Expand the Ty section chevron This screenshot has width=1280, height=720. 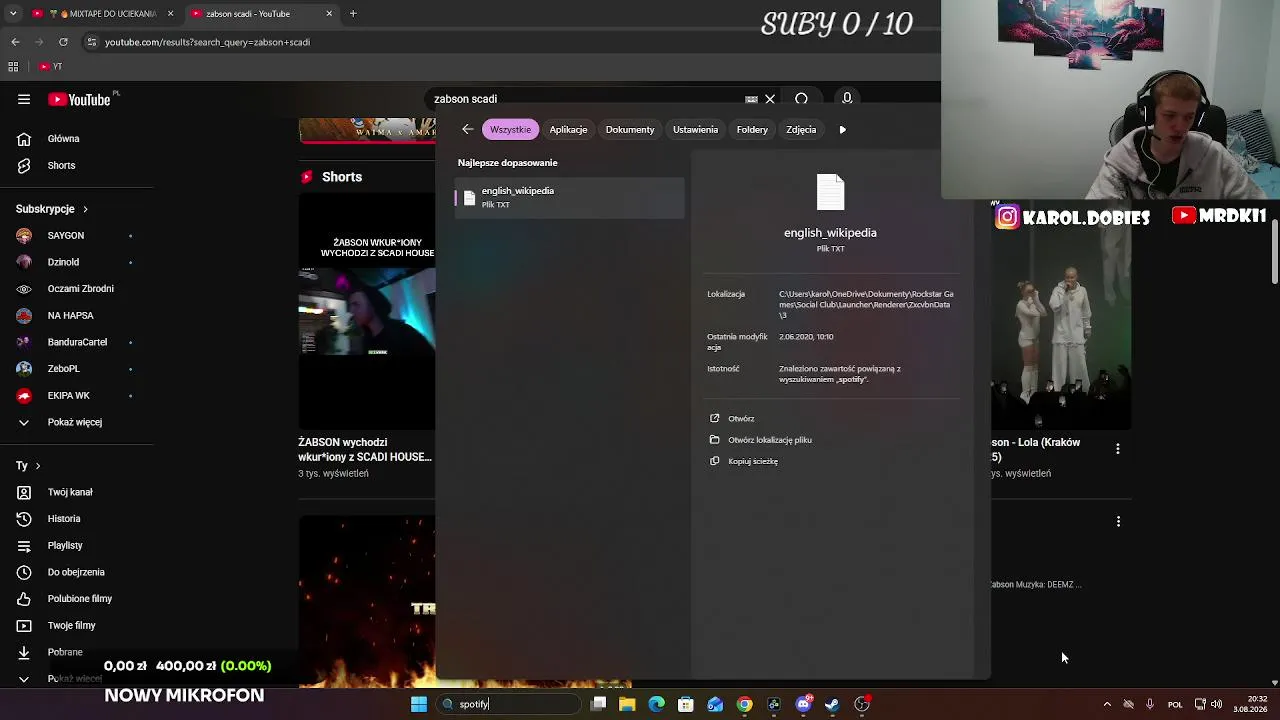click(x=38, y=466)
